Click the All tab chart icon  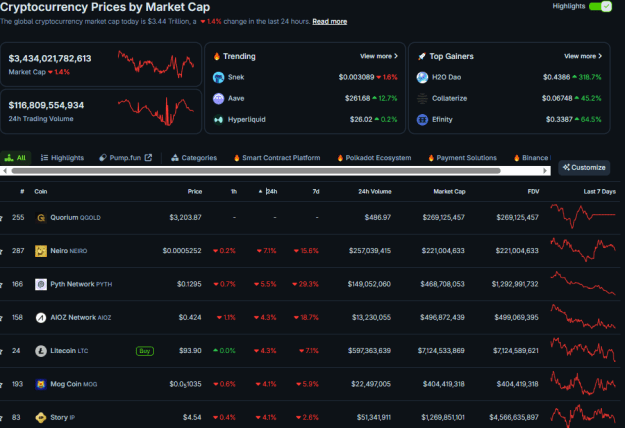tap(9, 158)
